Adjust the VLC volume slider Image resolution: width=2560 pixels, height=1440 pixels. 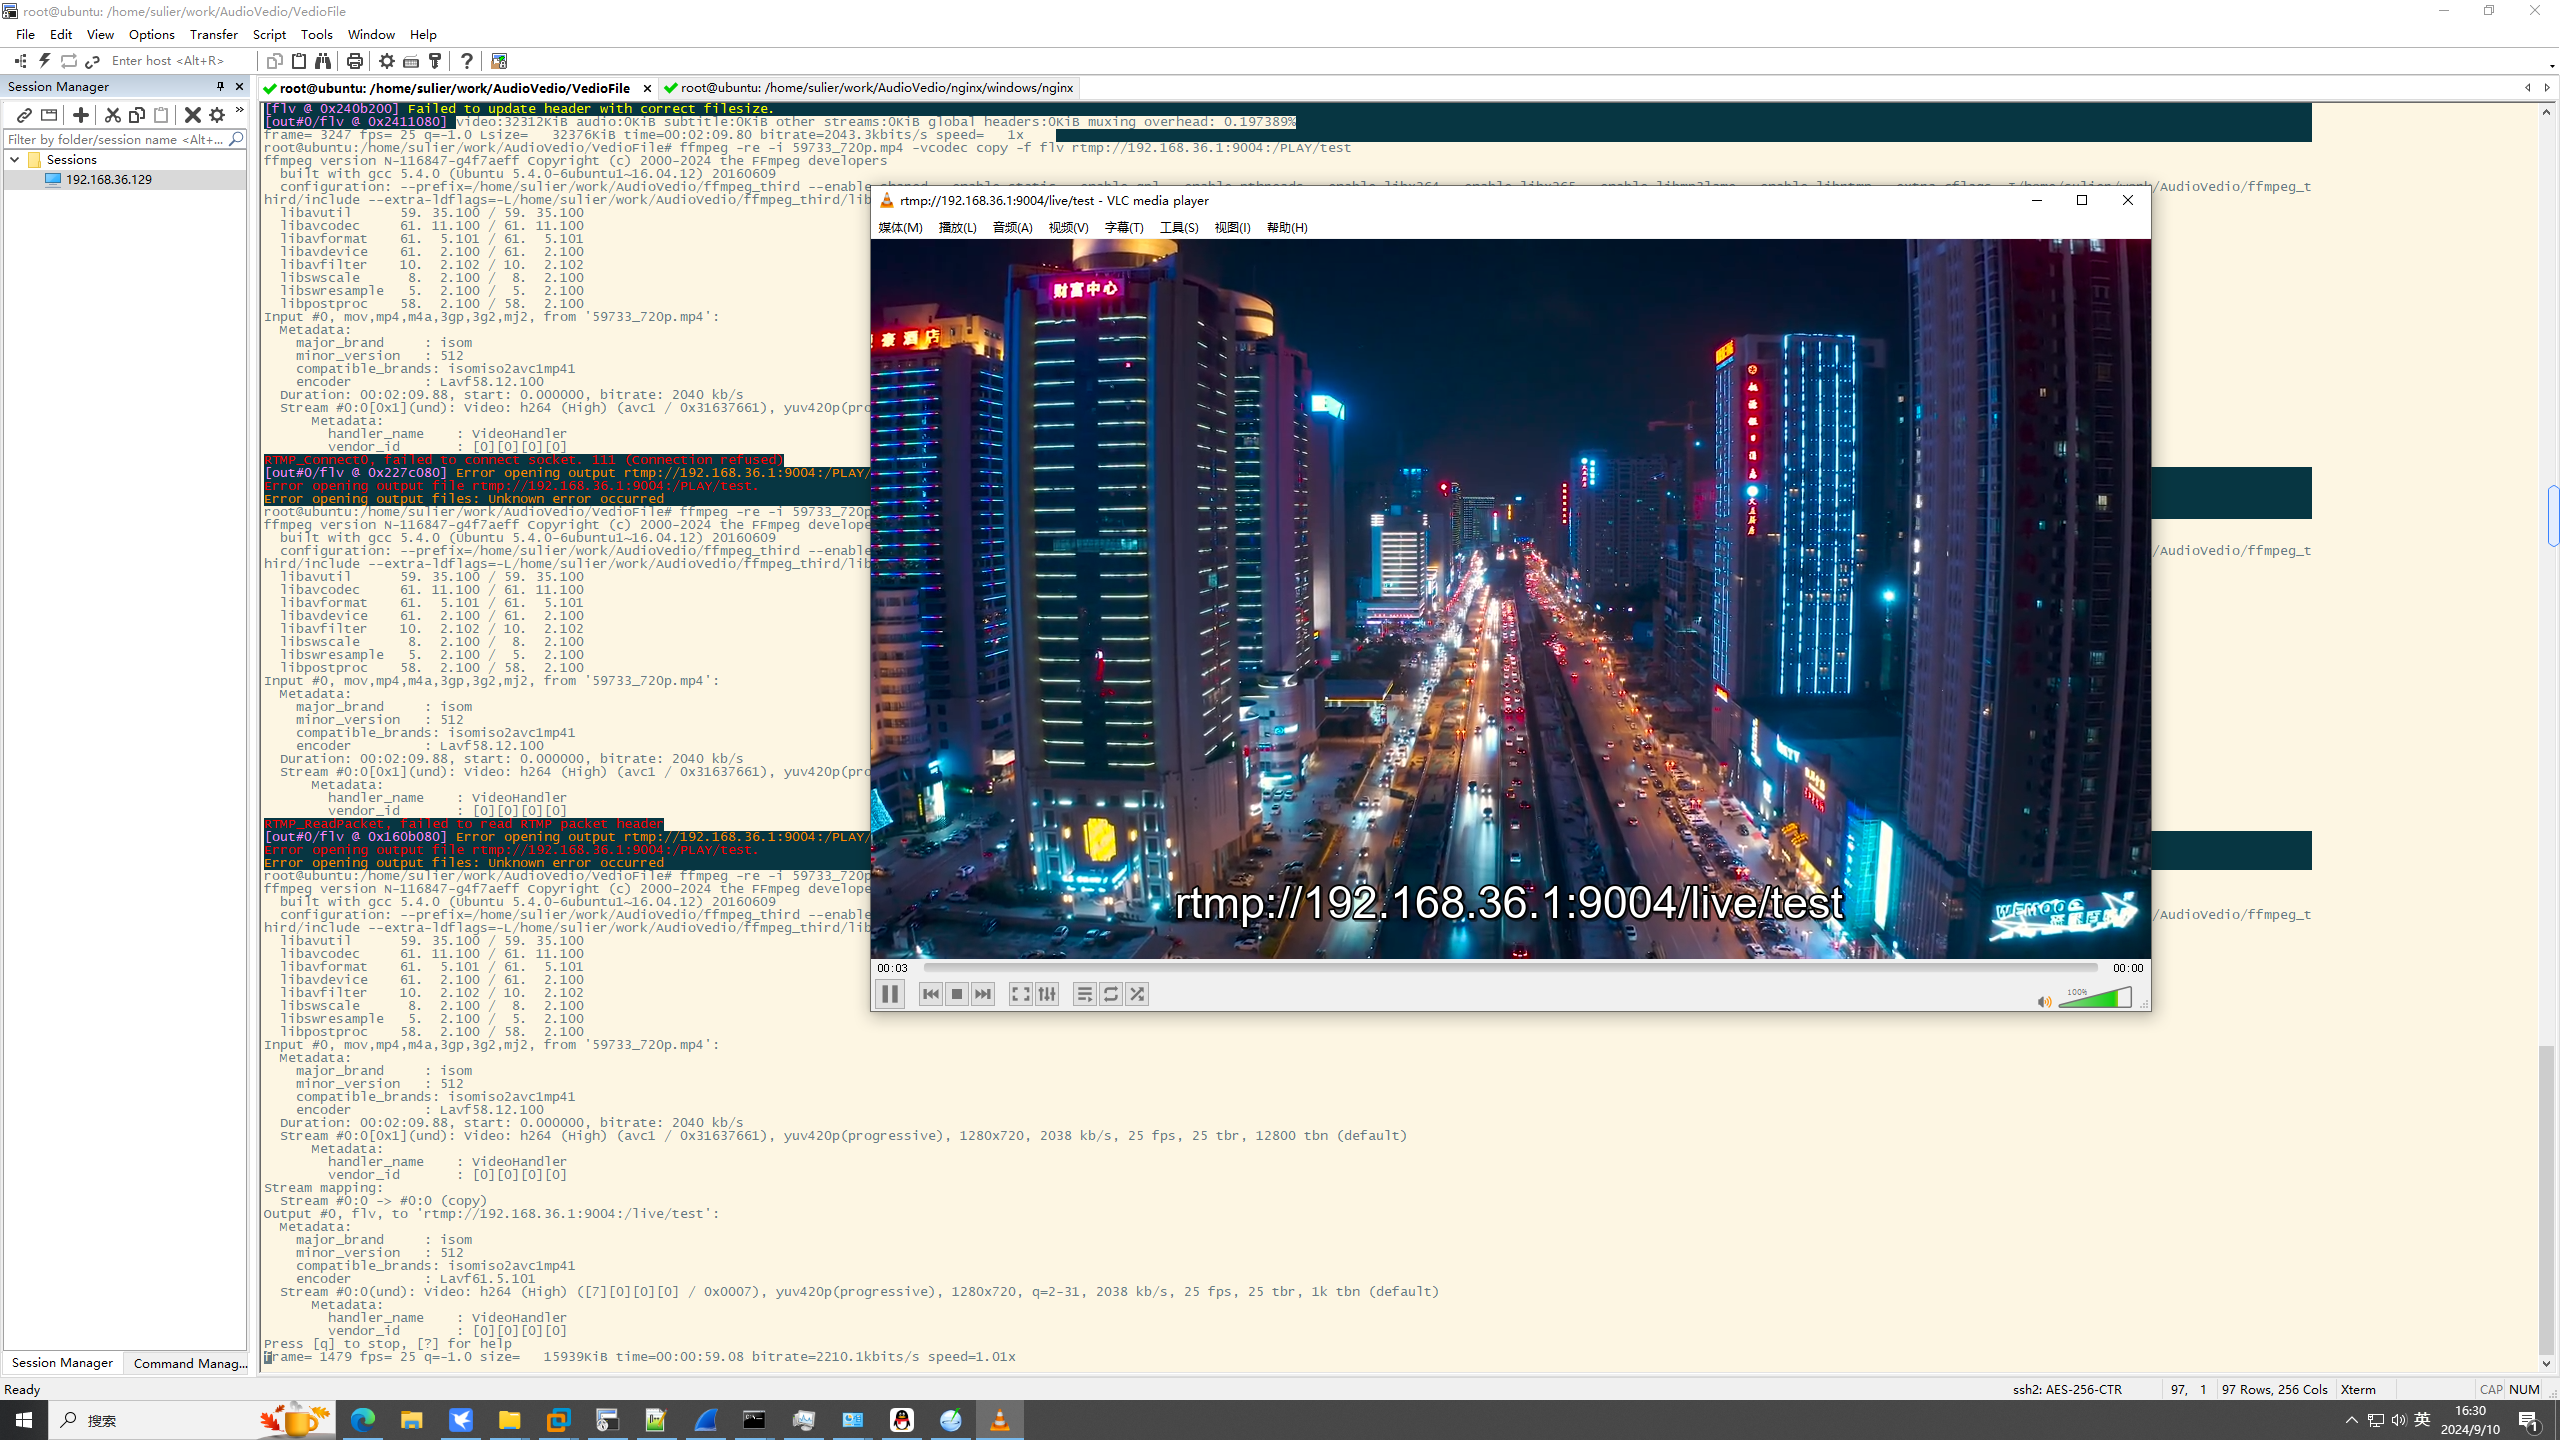2096,998
